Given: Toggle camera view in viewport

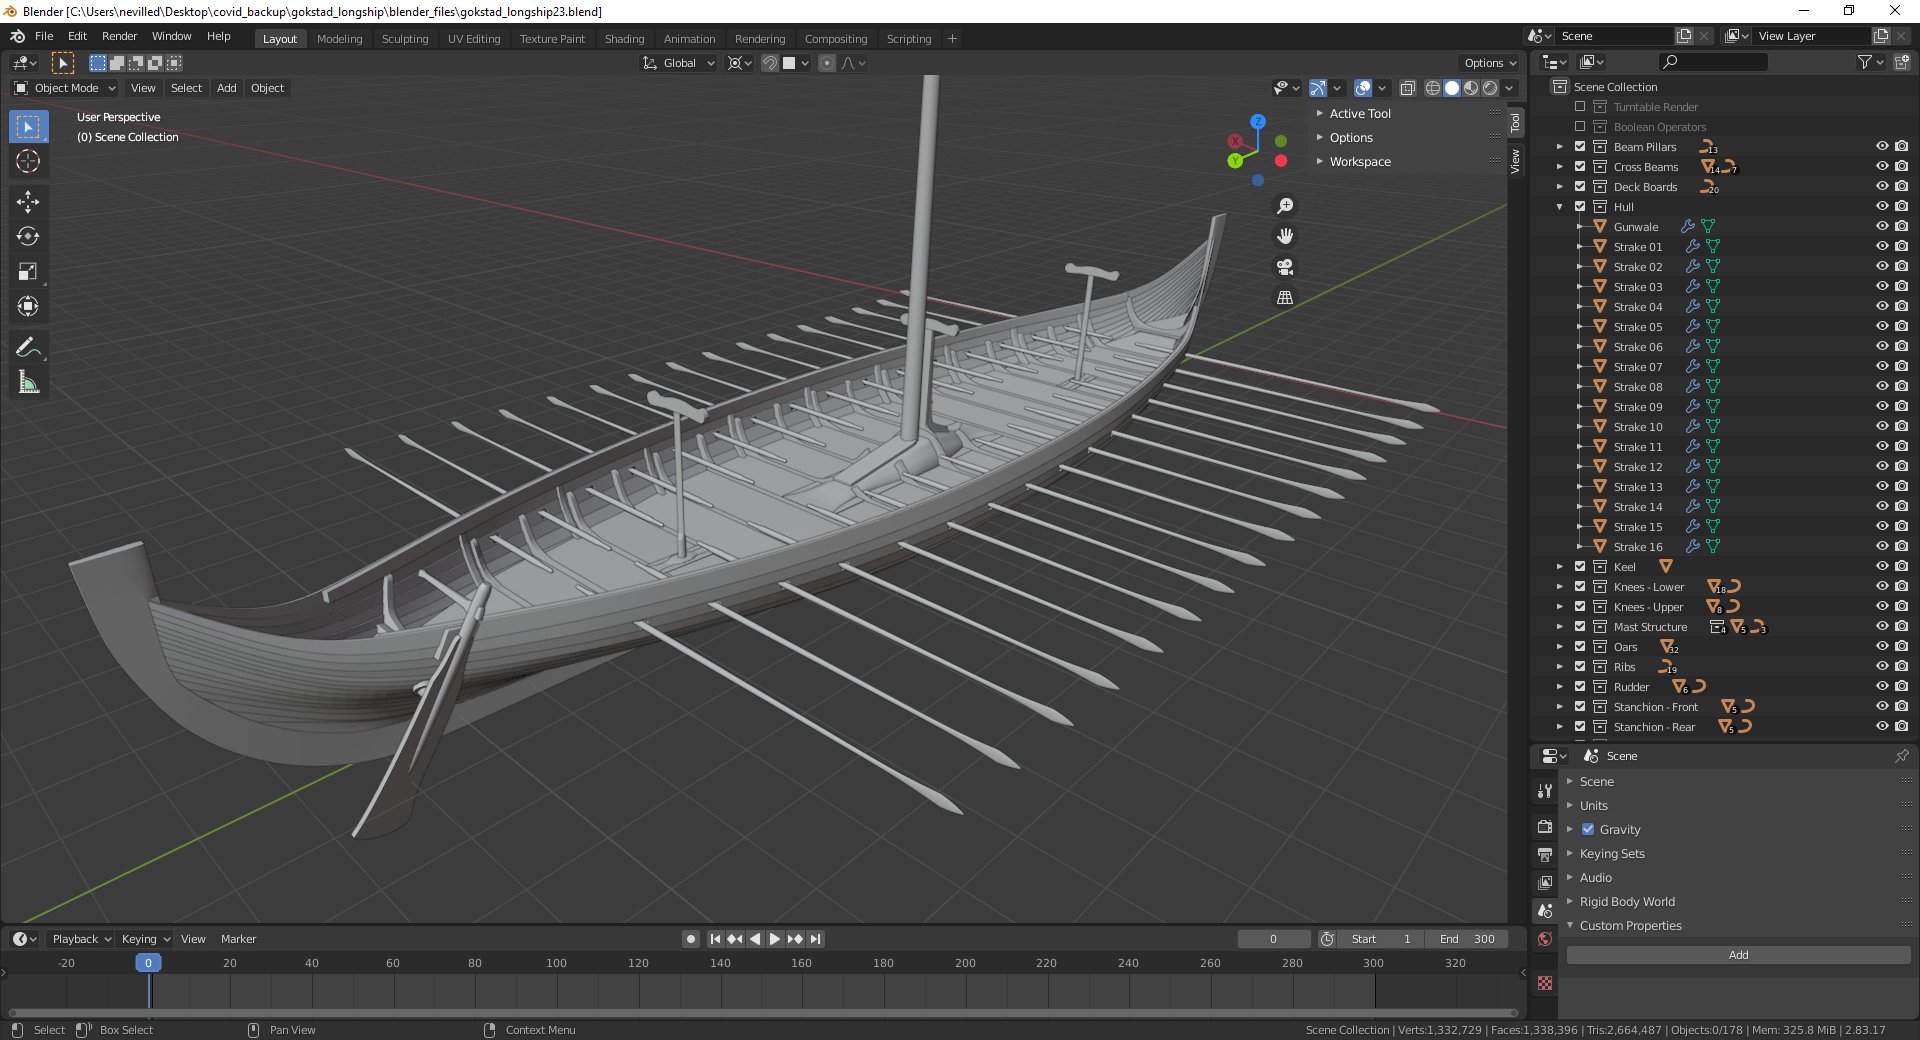Looking at the screenshot, I should click(x=1285, y=267).
